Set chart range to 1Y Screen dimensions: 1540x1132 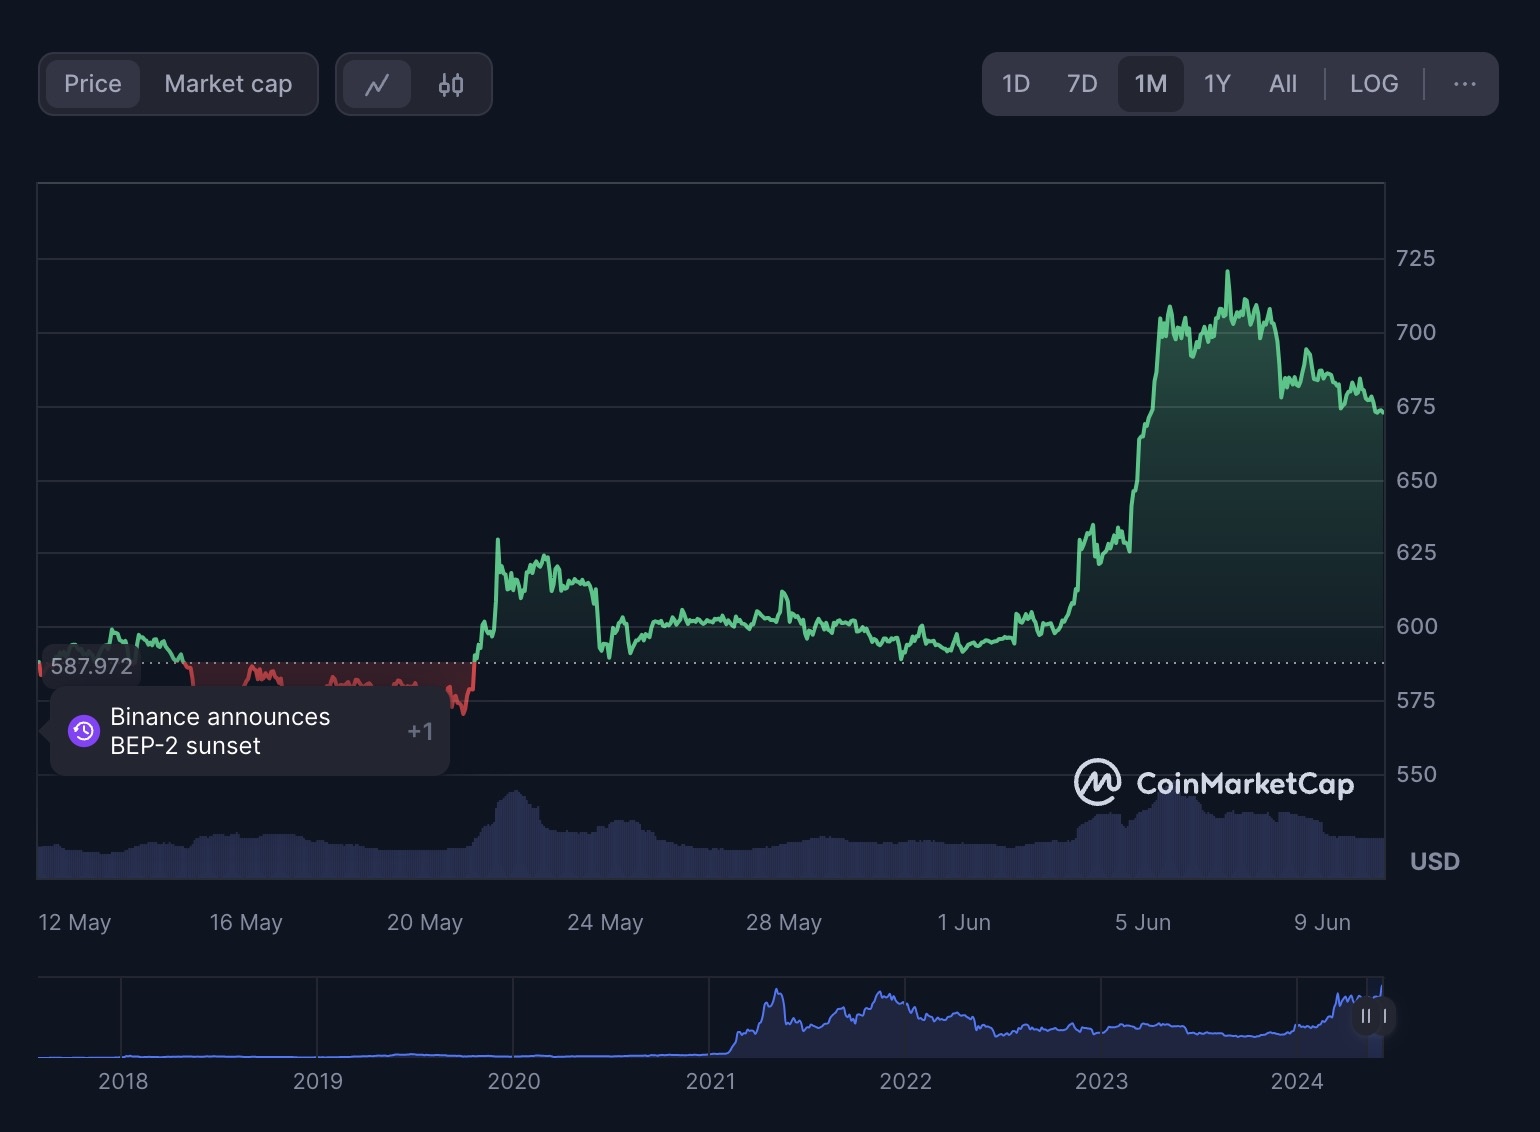point(1216,84)
